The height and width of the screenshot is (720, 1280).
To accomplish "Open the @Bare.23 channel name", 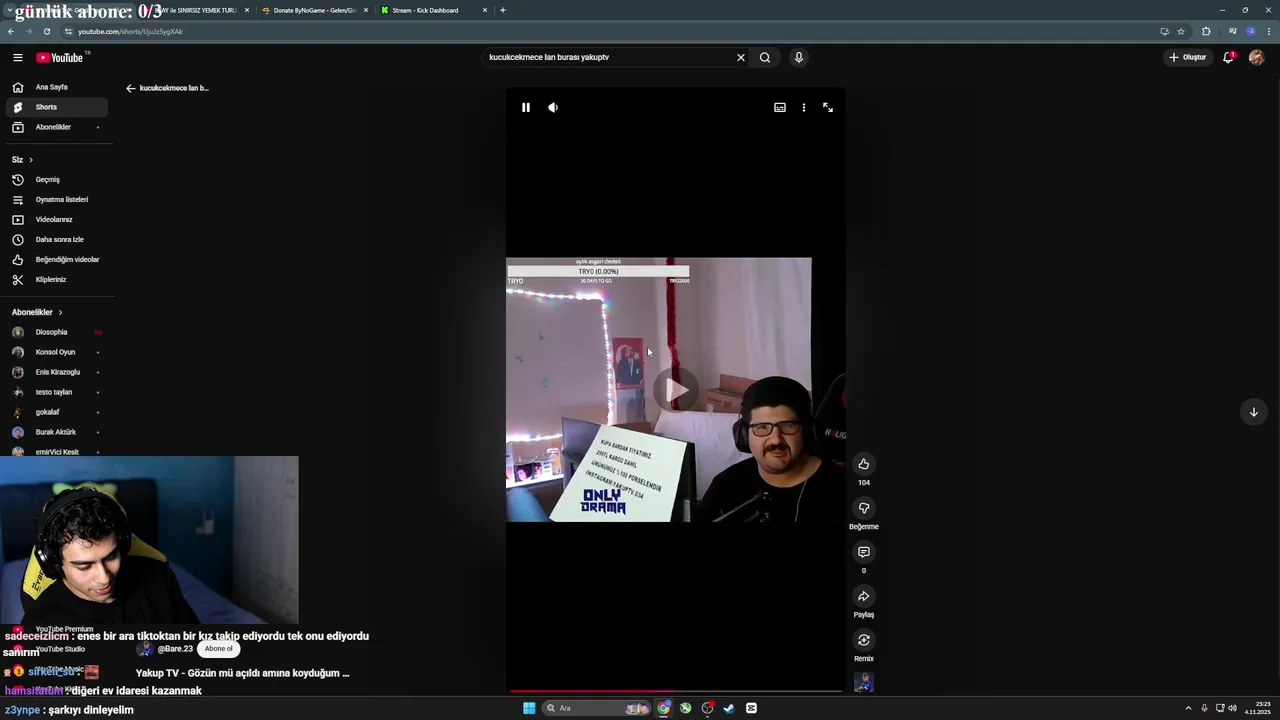I will point(175,649).
